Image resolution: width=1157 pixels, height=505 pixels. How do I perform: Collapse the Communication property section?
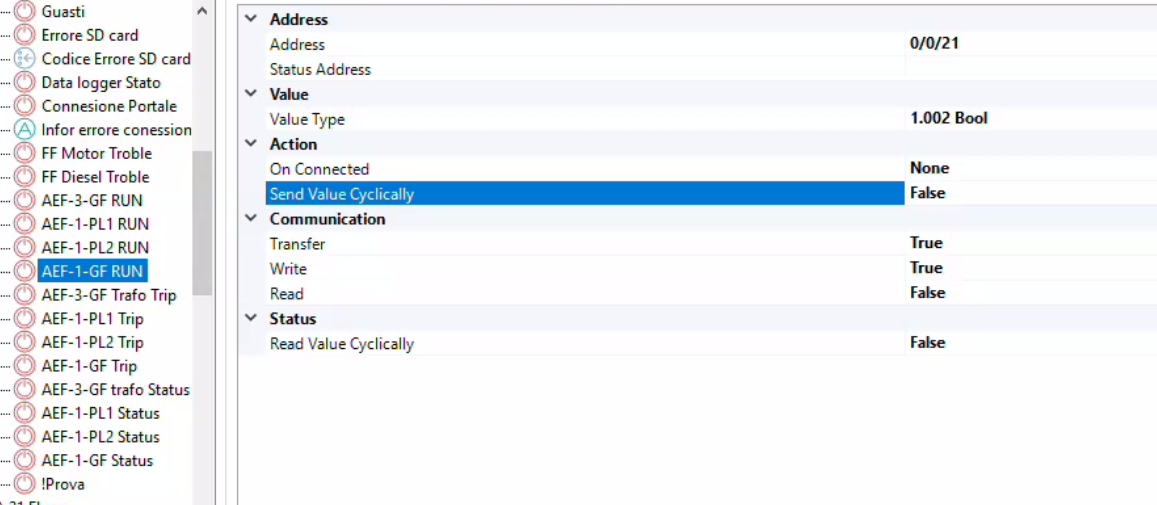251,218
